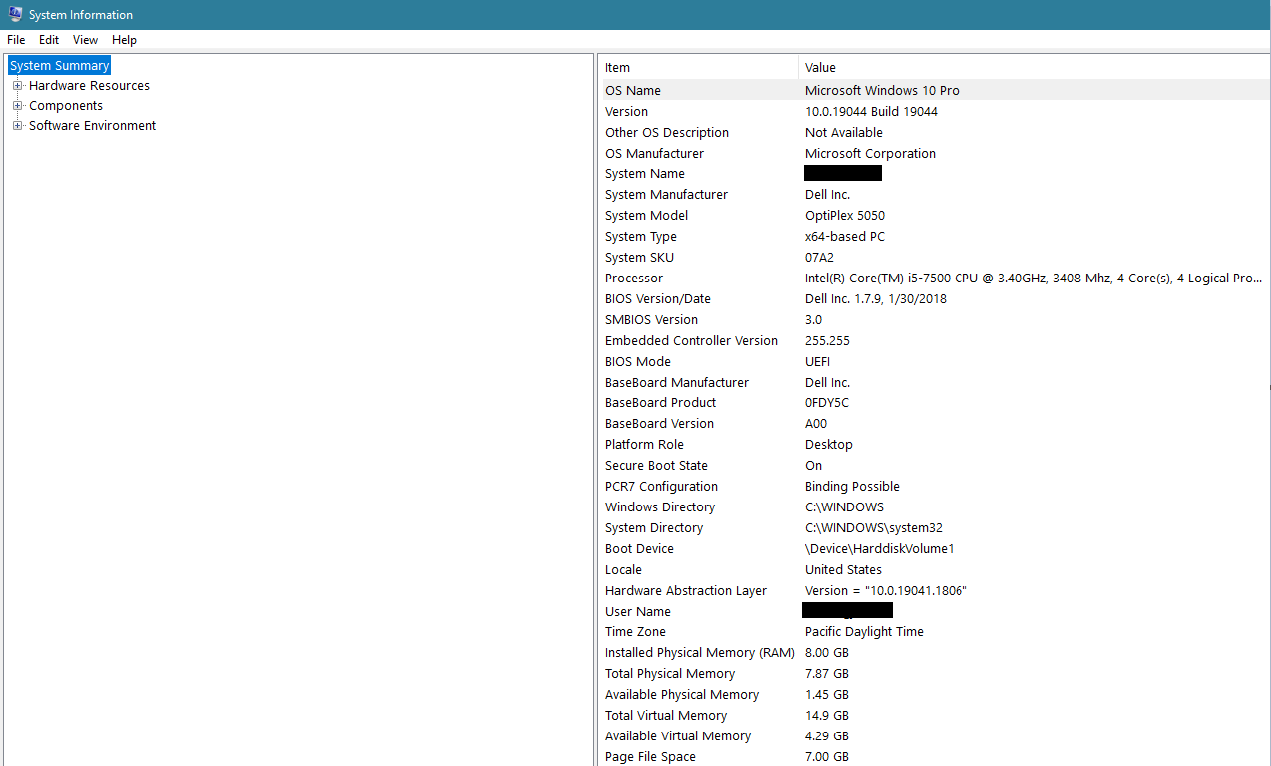Open the View menu
Image resolution: width=1271 pixels, height=766 pixels.
pos(86,40)
